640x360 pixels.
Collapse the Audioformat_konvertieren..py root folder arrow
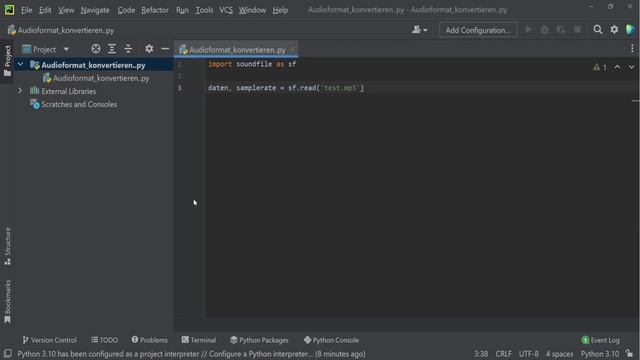point(20,65)
